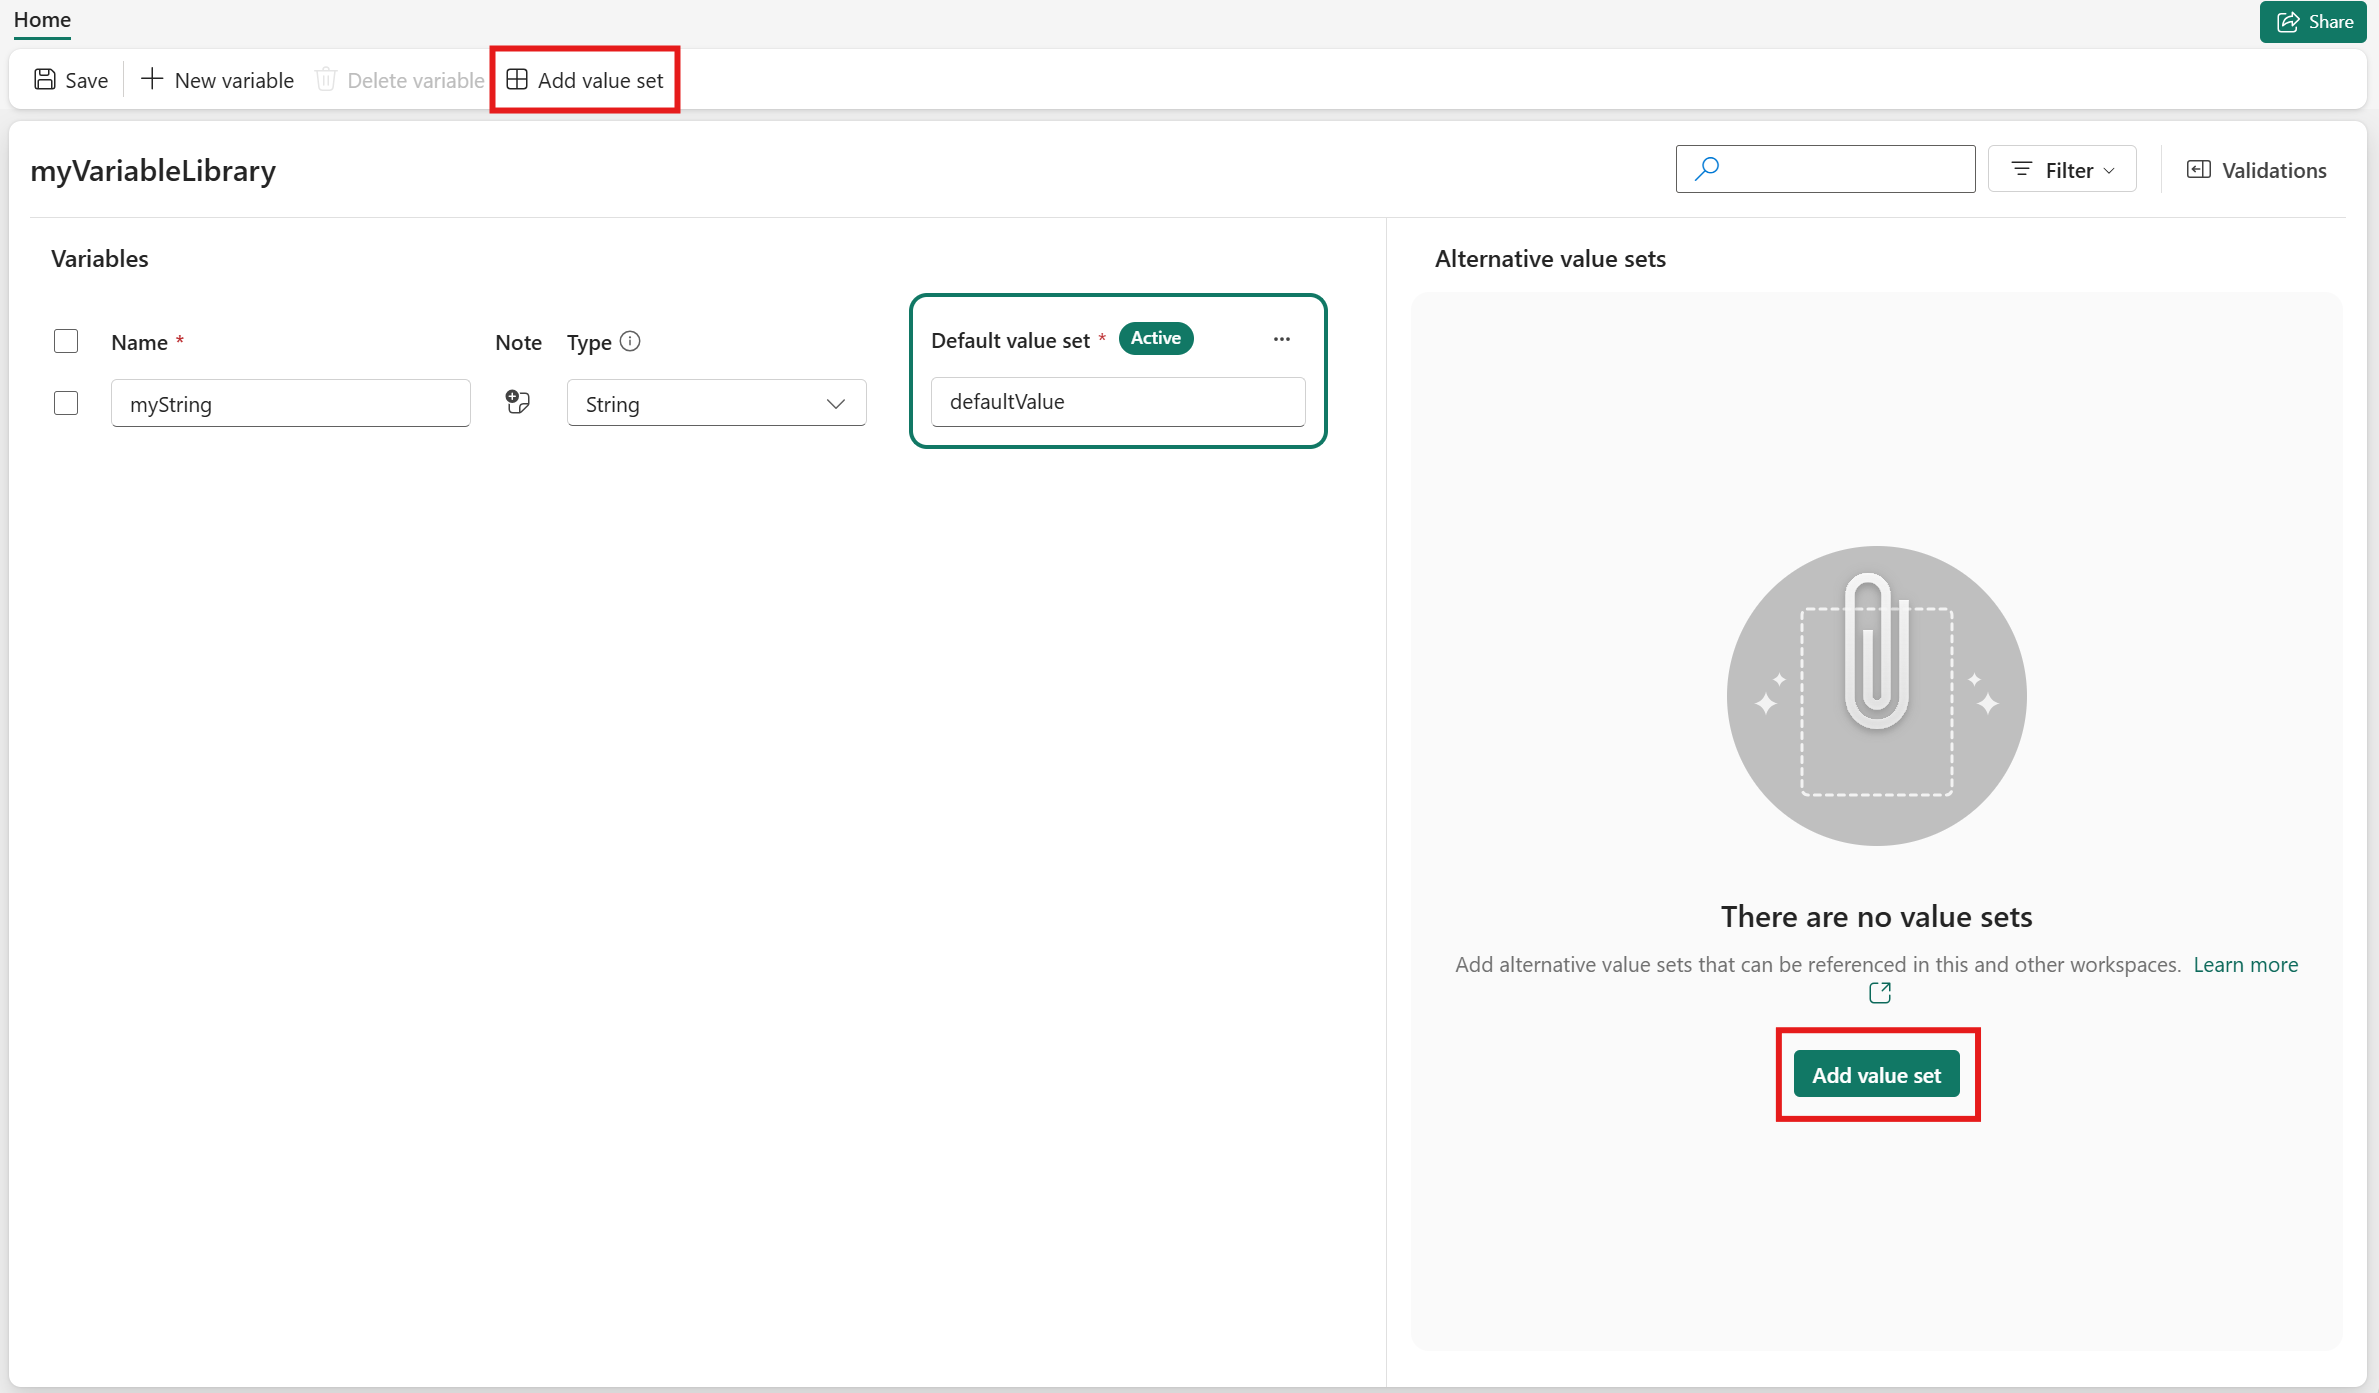Click the New variable toolbar item
Screen dimensions: 2379x1393
(218, 80)
